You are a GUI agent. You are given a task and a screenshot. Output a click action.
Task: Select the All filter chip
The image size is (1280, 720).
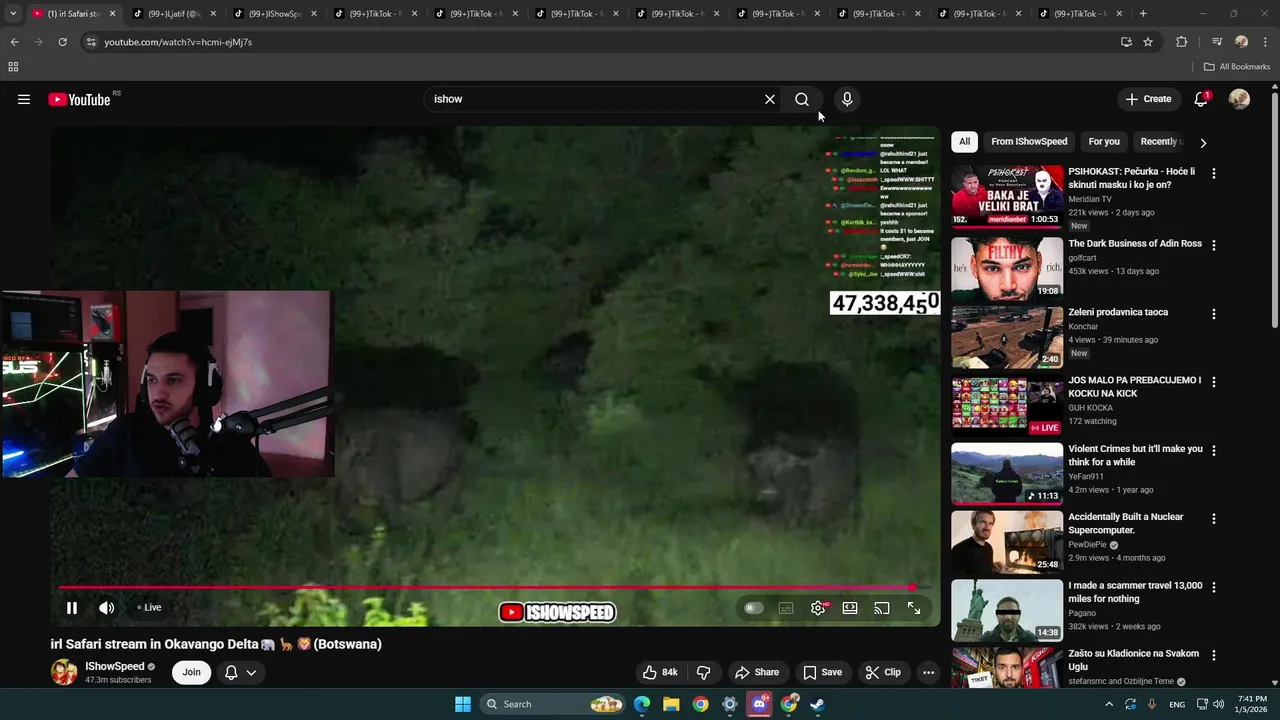pos(964,141)
